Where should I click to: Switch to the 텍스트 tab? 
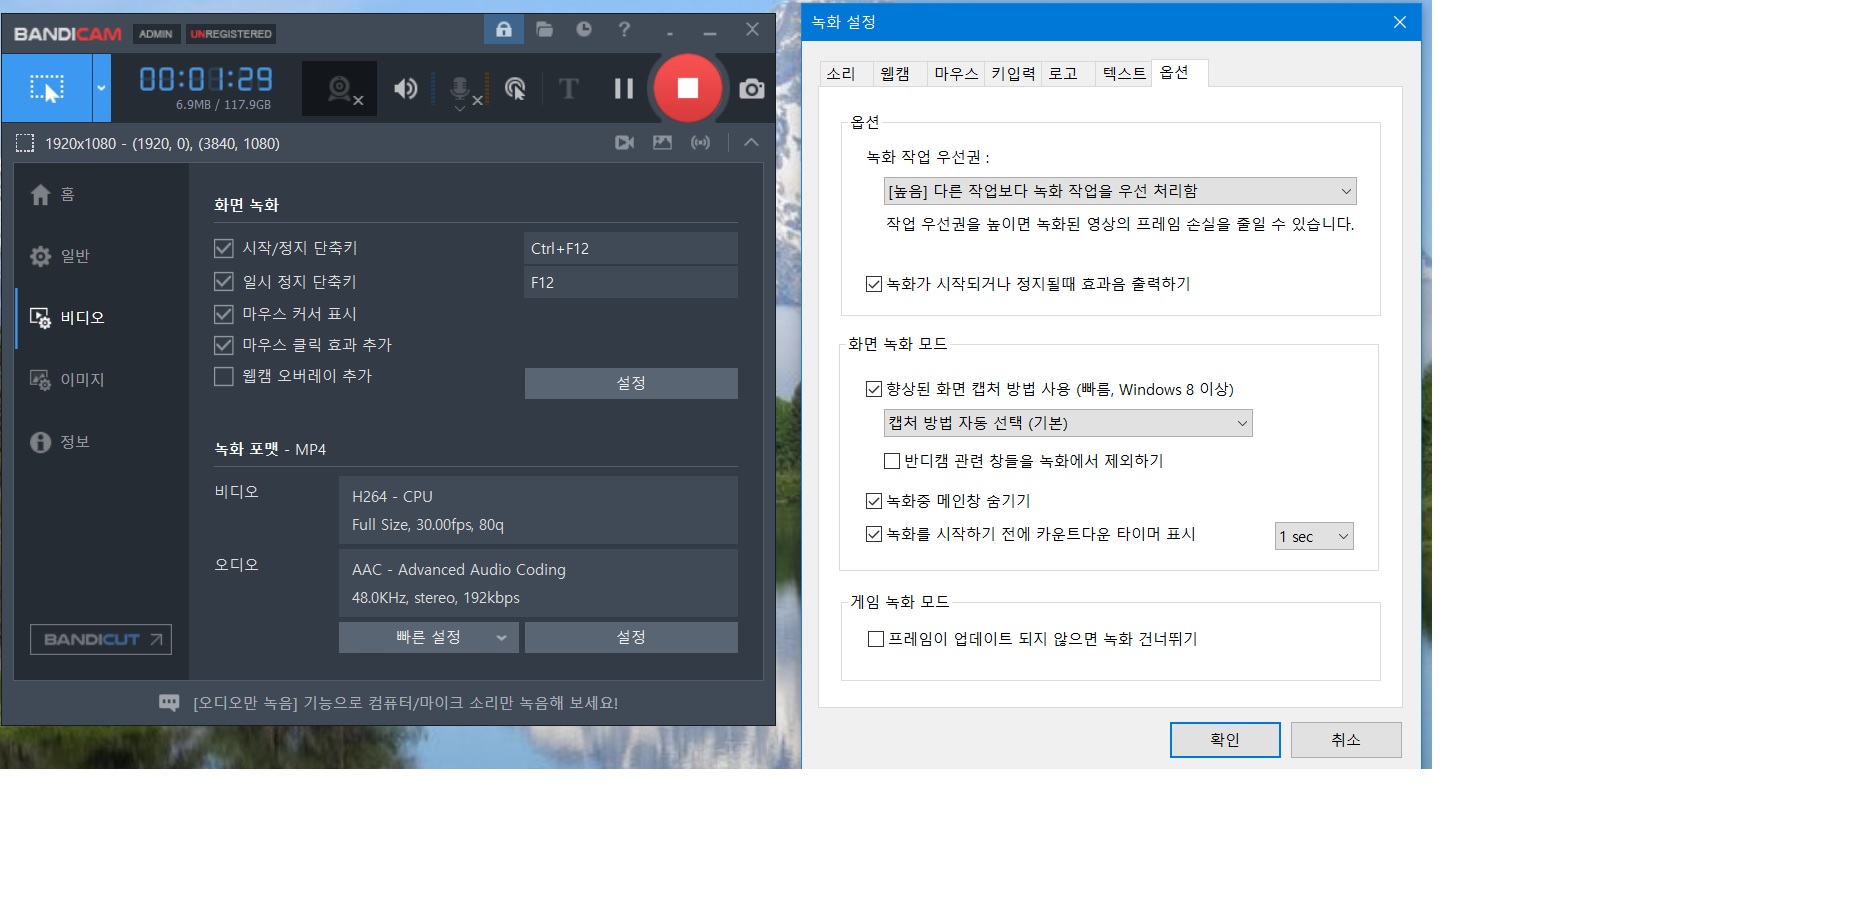1124,73
